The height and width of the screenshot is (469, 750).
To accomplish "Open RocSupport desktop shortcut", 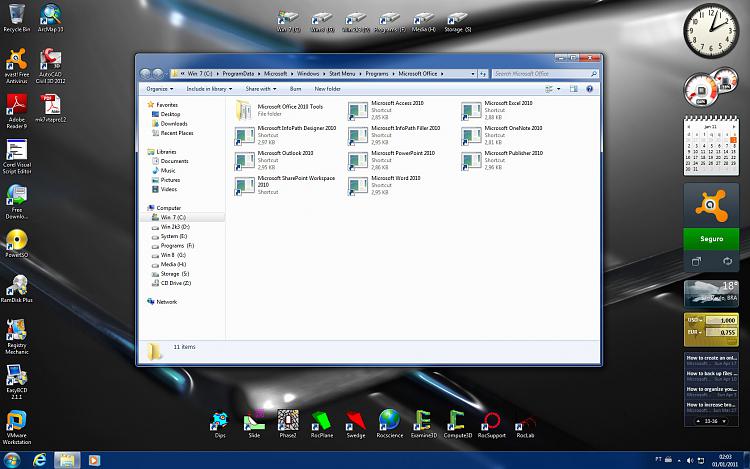I will (x=492, y=425).
